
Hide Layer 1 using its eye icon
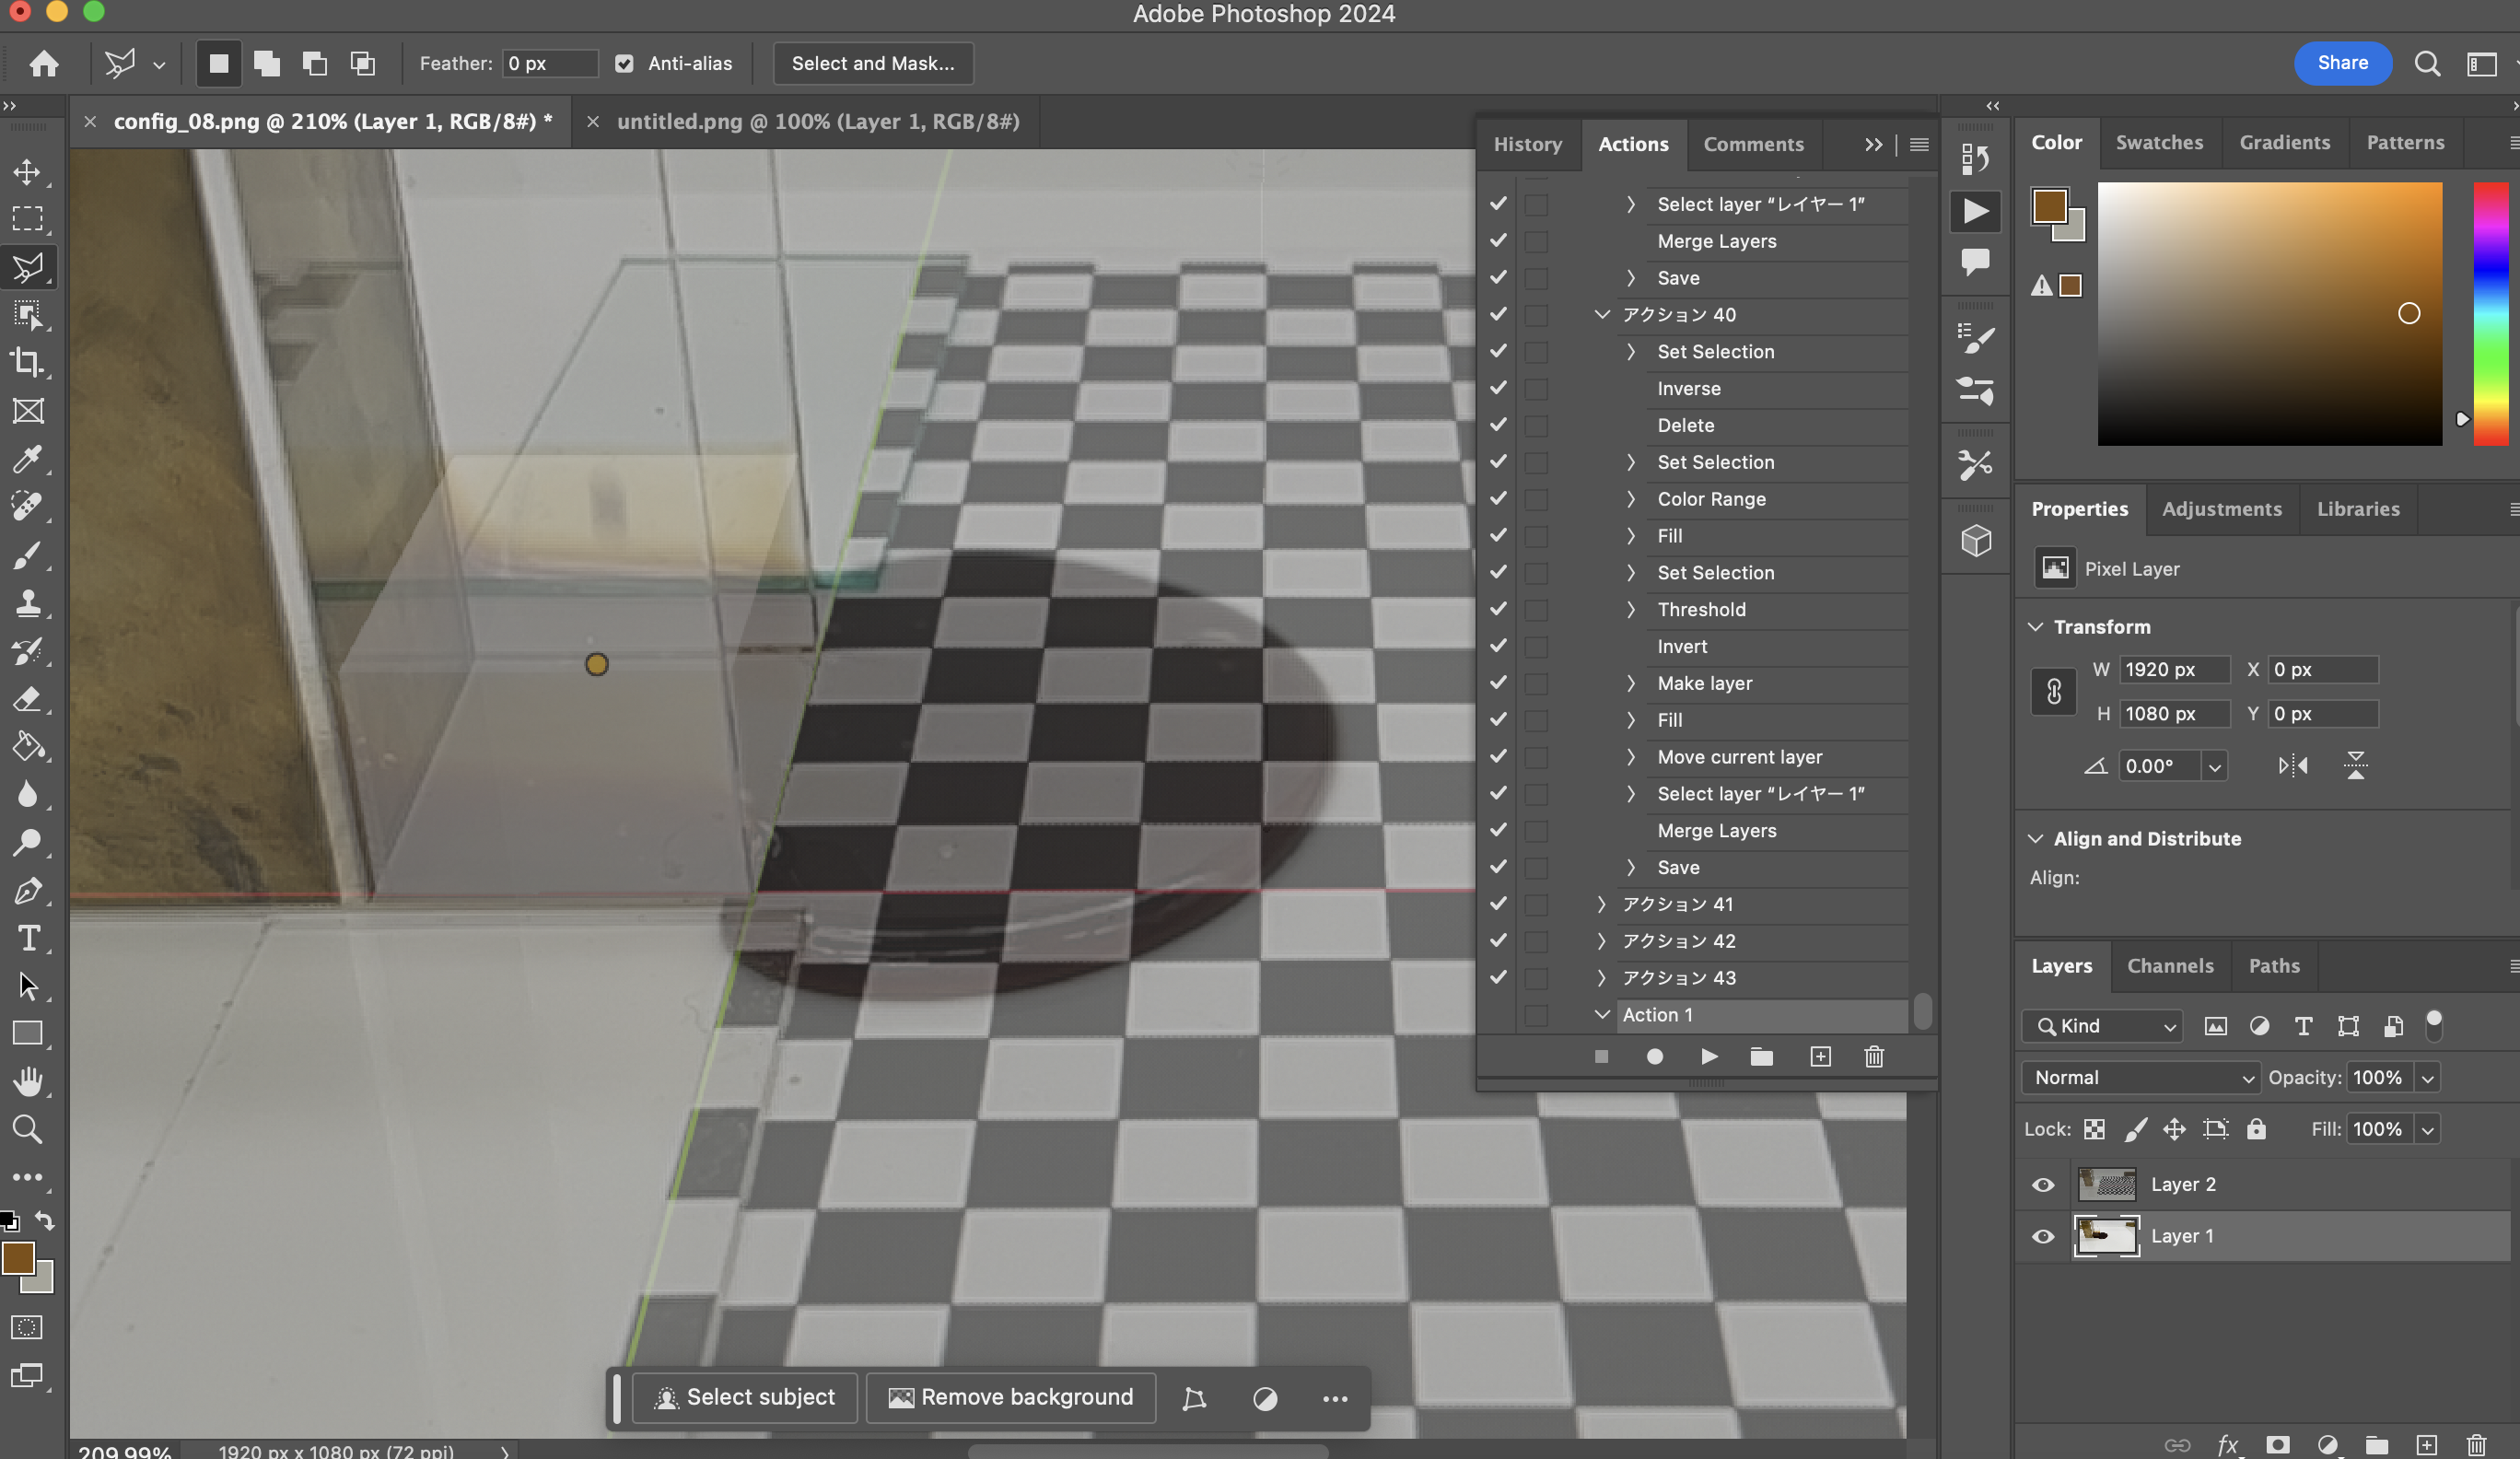click(2043, 1237)
